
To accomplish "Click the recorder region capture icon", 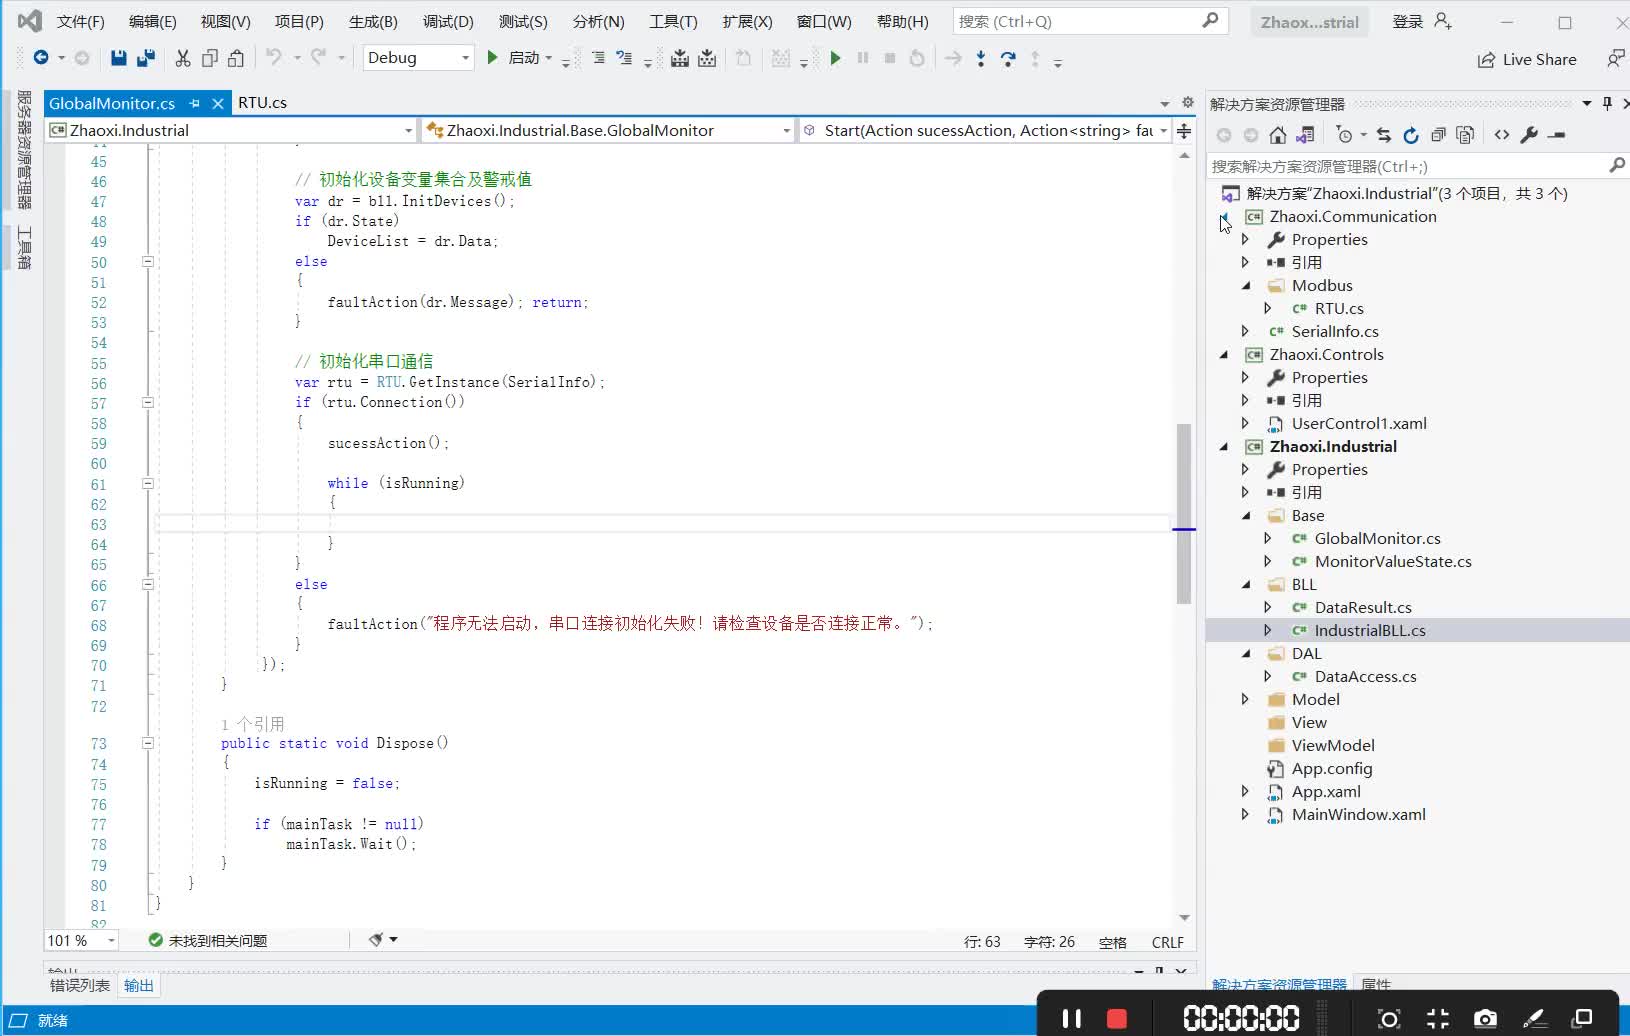I will (1389, 1018).
